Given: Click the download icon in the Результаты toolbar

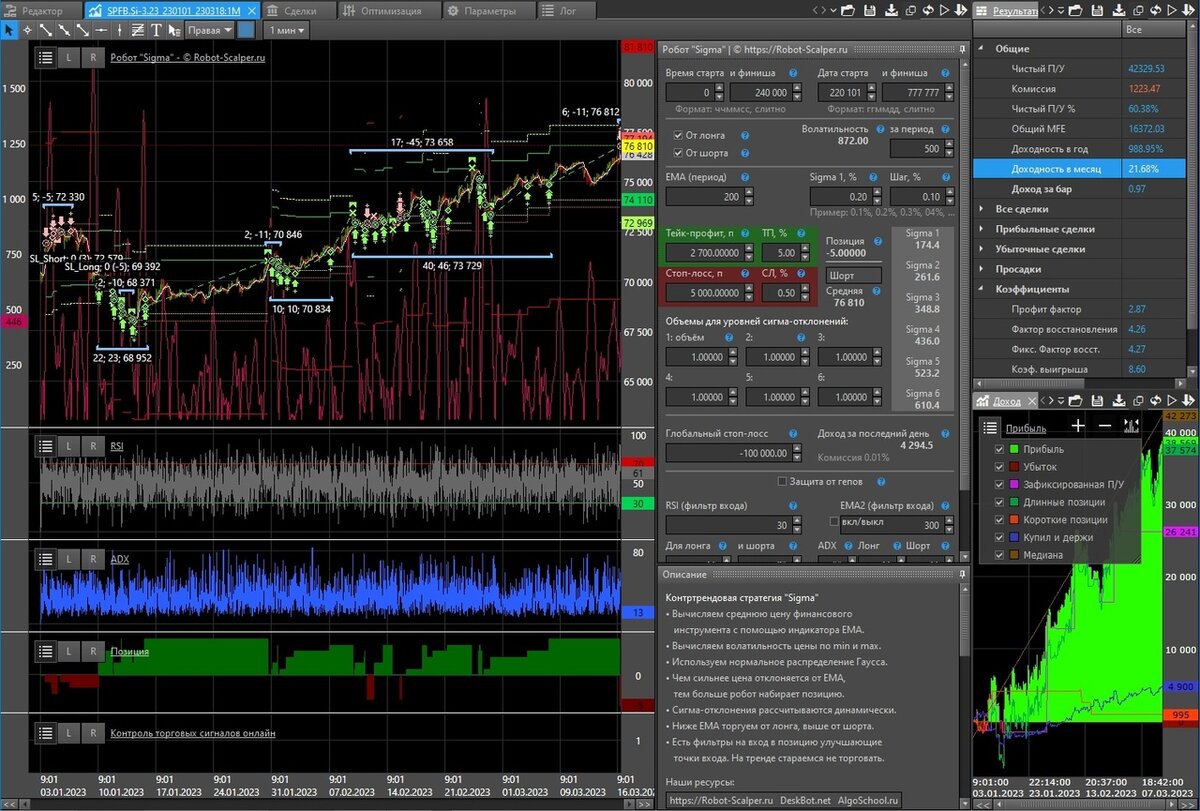Looking at the screenshot, I should [x=1118, y=11].
